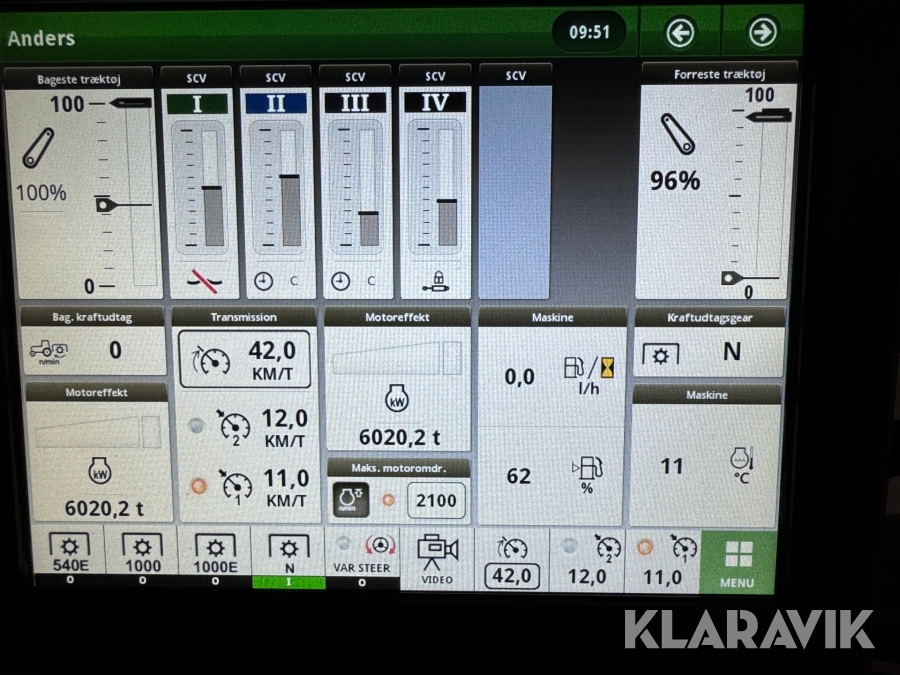Image resolution: width=900 pixels, height=675 pixels.
Task: Tap the SCV IV lock icon
Action: click(435, 281)
